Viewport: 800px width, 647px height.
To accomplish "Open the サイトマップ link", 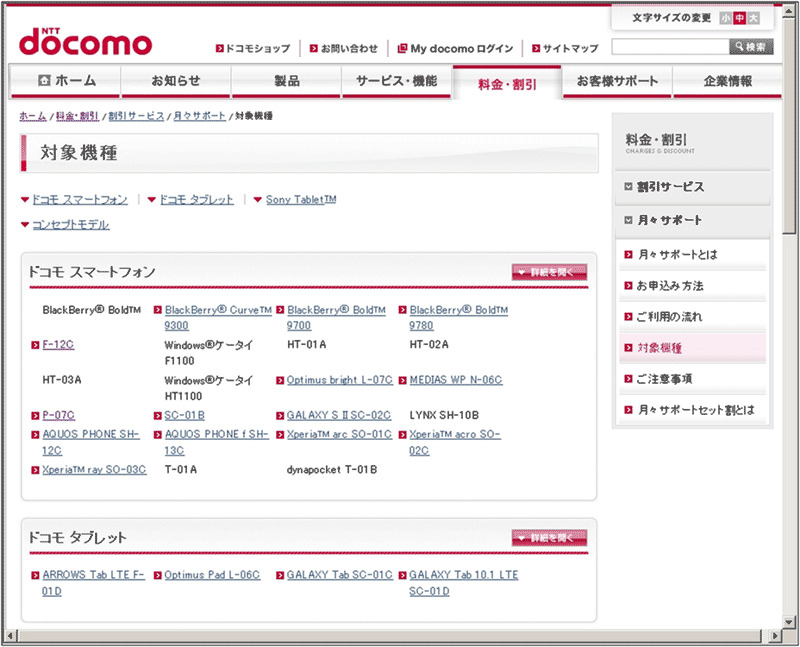I will [565, 48].
